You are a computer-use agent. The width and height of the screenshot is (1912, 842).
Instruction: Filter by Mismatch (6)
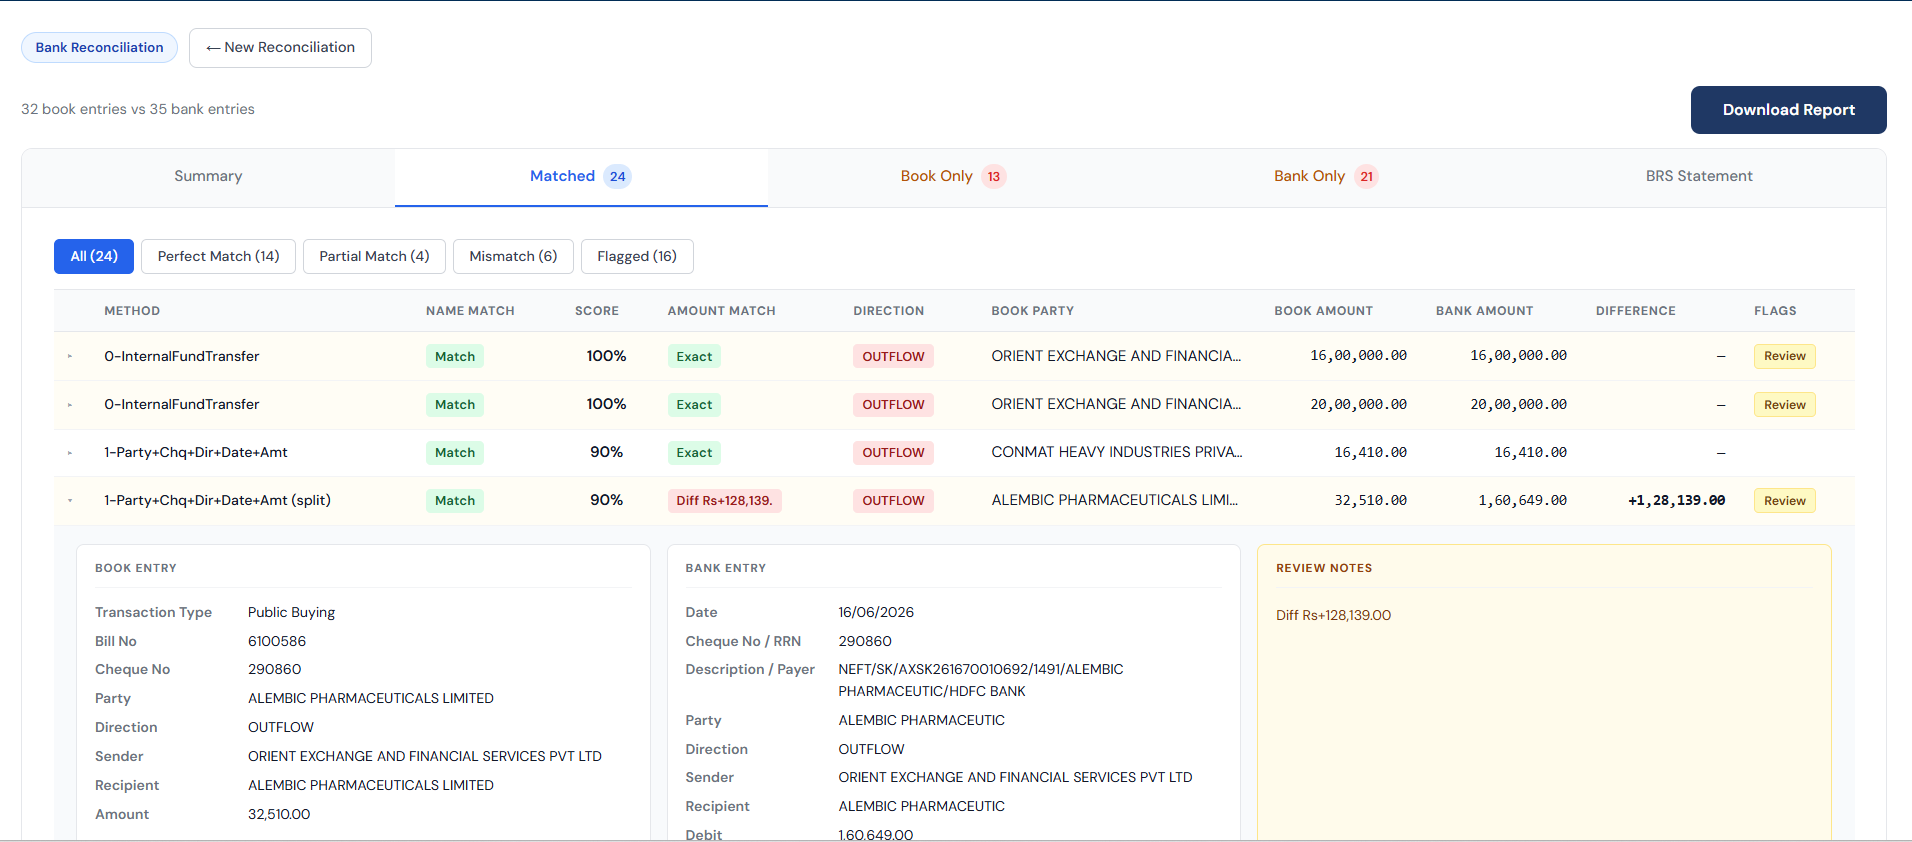point(513,257)
